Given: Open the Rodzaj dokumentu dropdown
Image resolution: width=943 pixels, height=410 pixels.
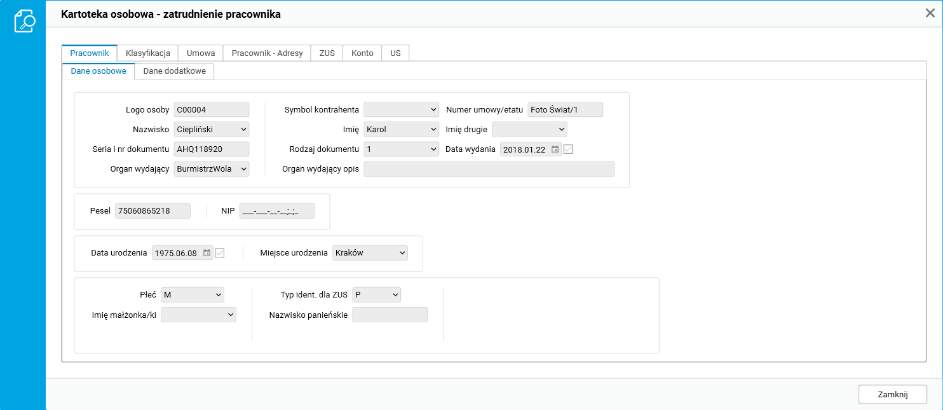Looking at the screenshot, I should [x=433, y=149].
